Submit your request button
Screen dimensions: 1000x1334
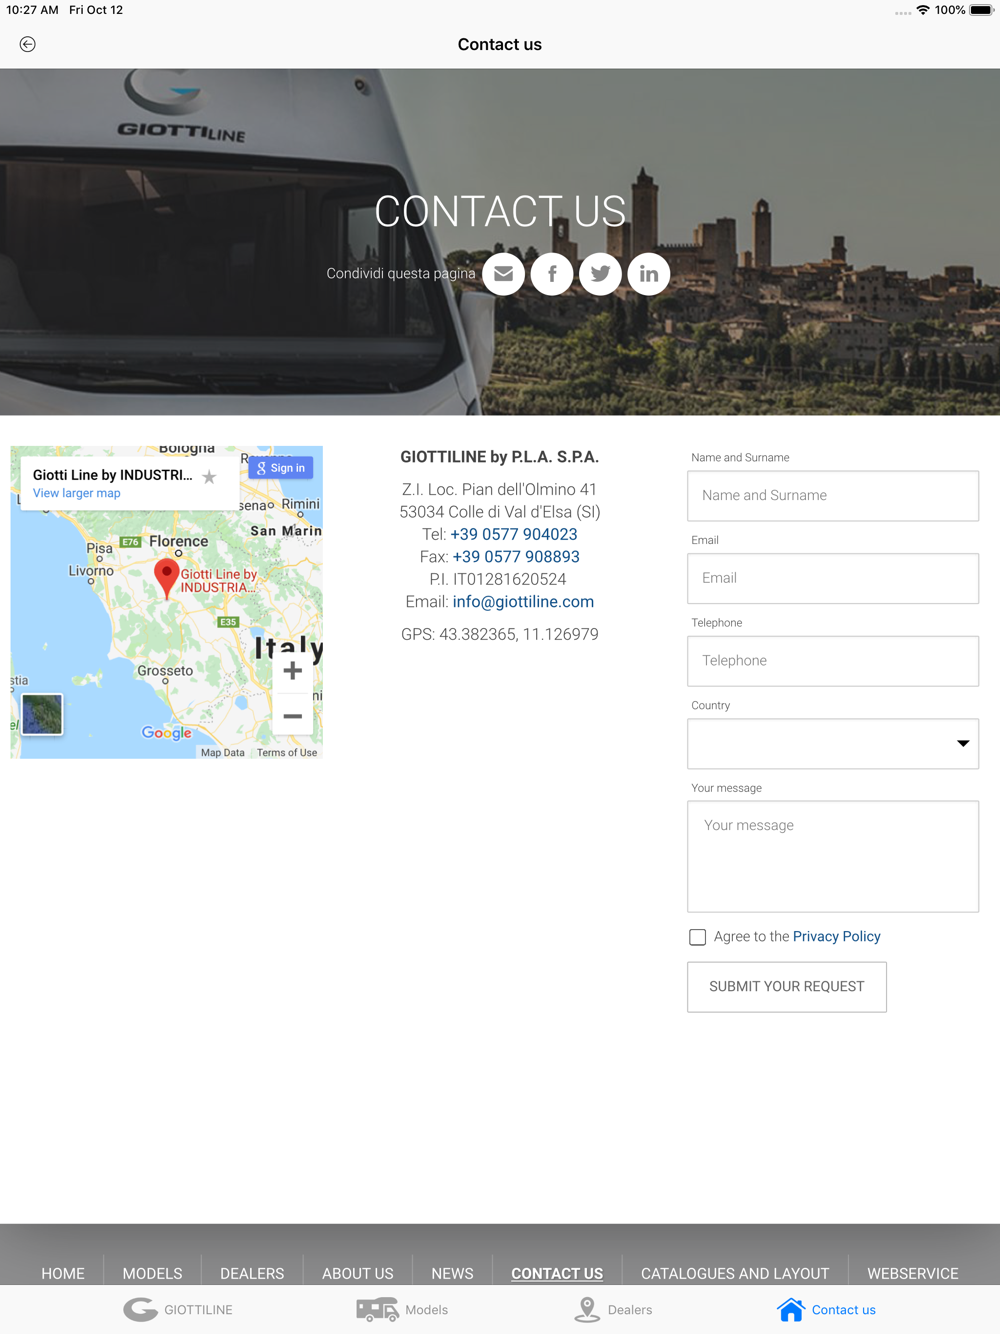tap(787, 987)
